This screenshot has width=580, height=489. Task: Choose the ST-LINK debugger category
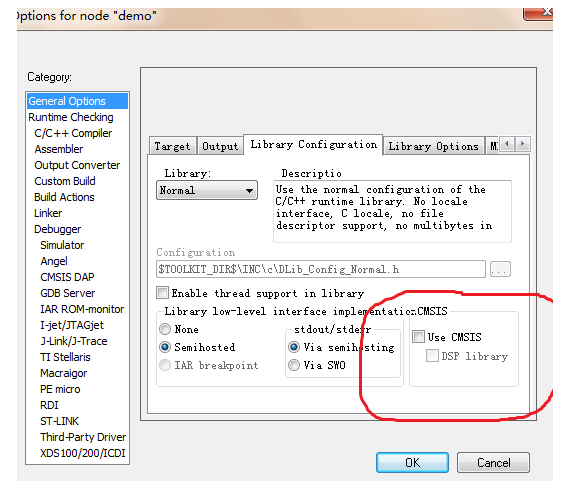pos(59,421)
